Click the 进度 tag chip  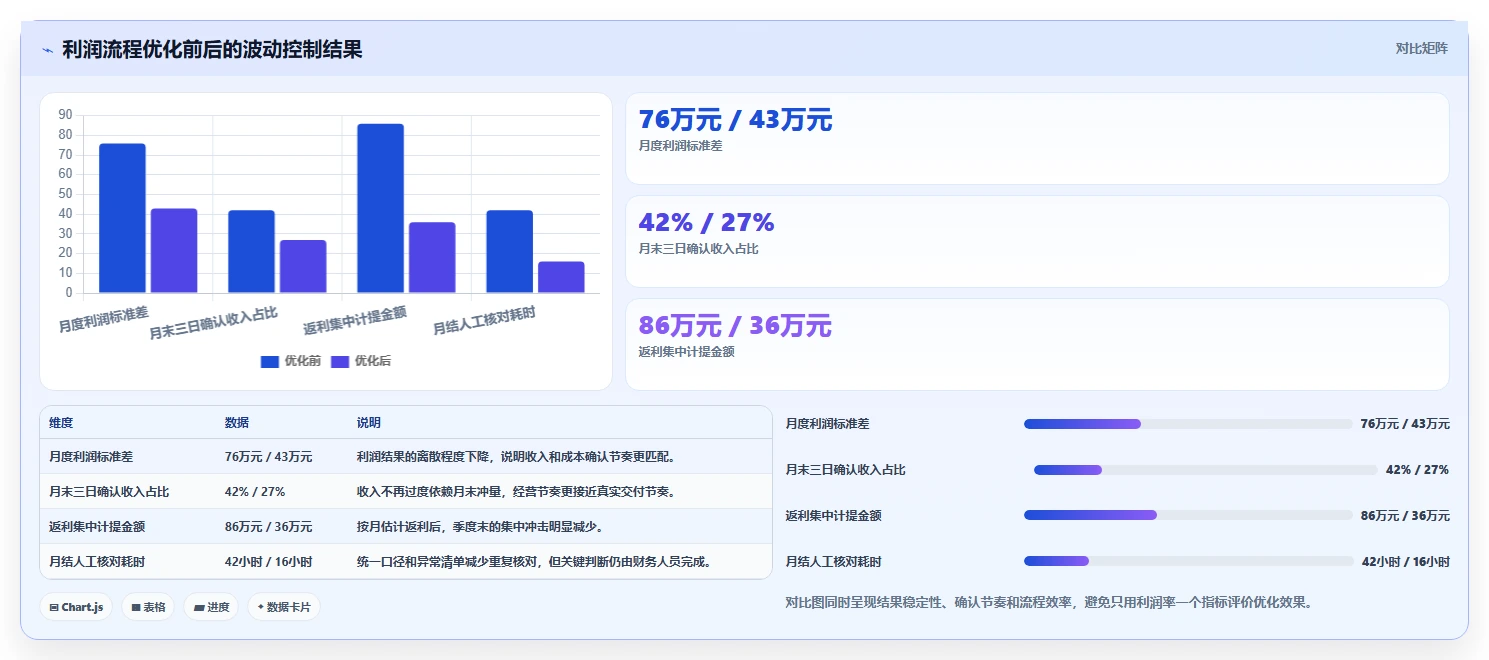click(x=211, y=606)
